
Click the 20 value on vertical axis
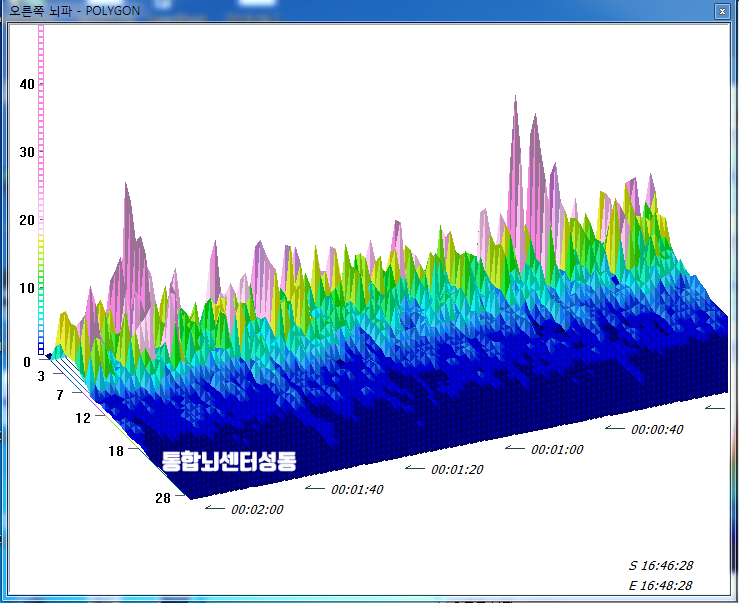tap(27, 220)
